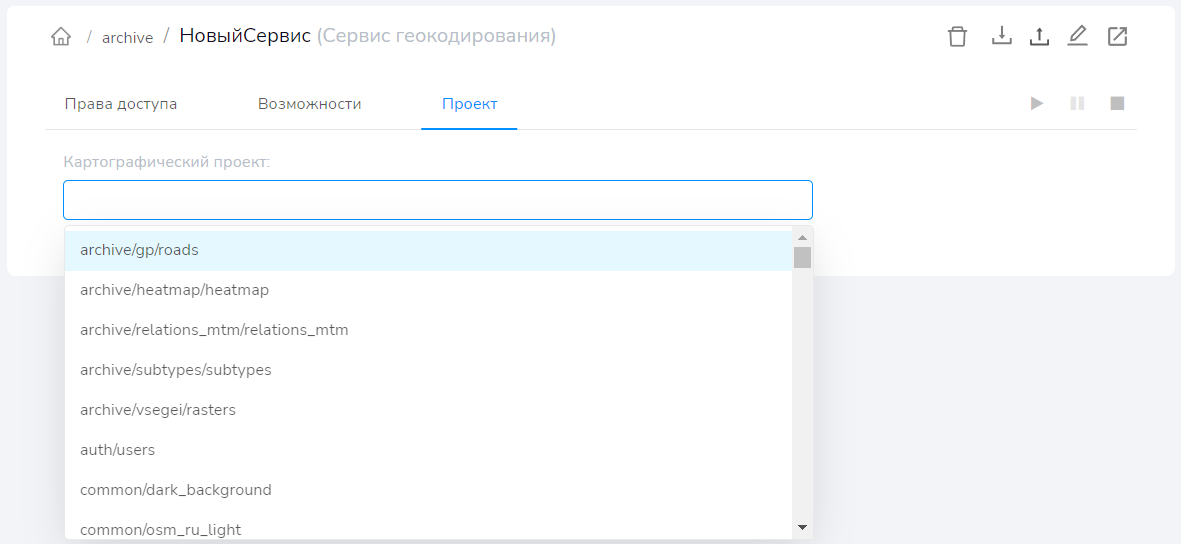
Task: Start the service with the play button
Action: click(x=1037, y=103)
